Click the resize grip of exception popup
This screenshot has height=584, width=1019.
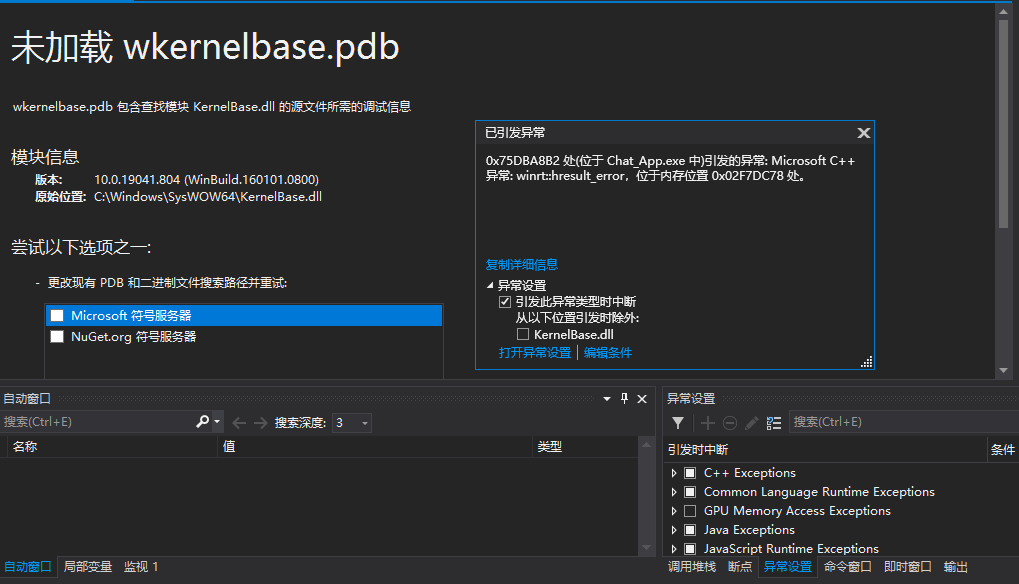pyautogui.click(x=867, y=362)
